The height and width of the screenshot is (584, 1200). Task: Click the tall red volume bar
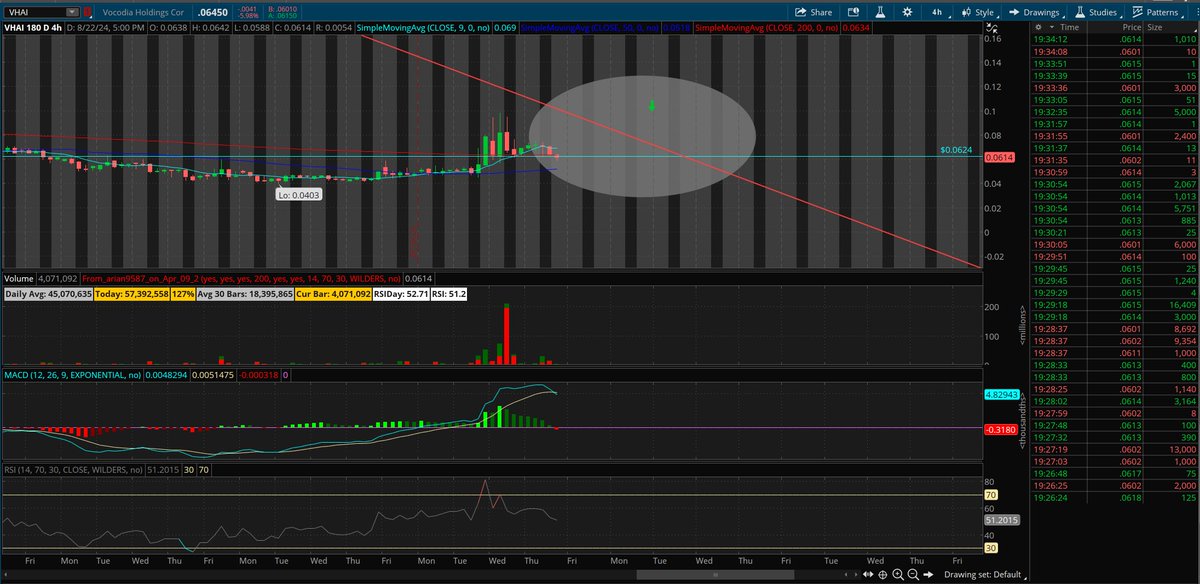pos(506,332)
